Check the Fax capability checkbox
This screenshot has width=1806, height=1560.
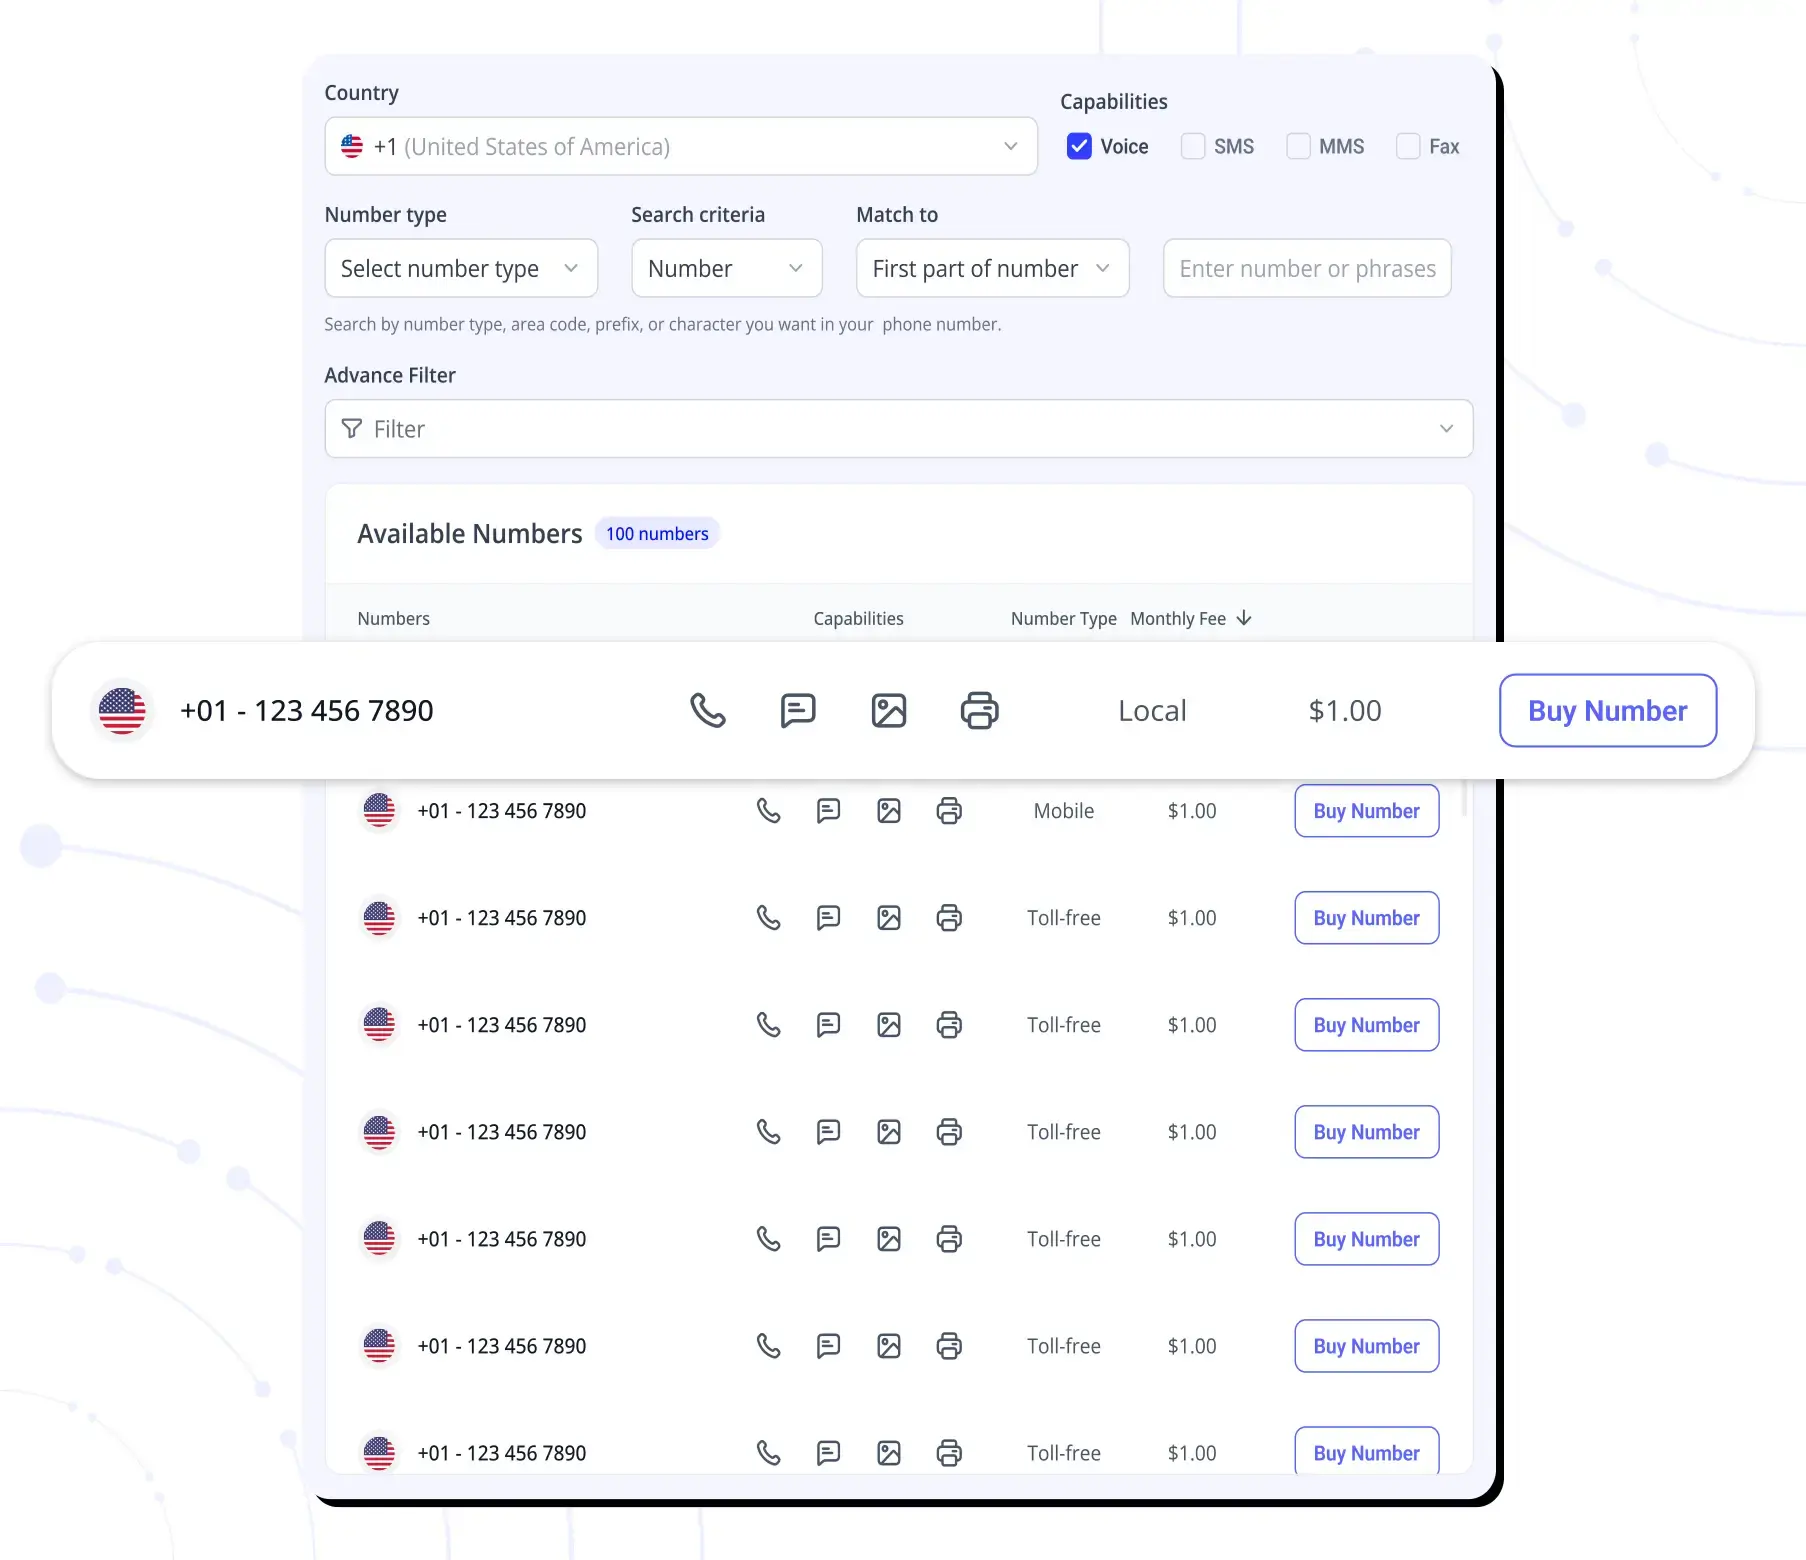coord(1408,147)
